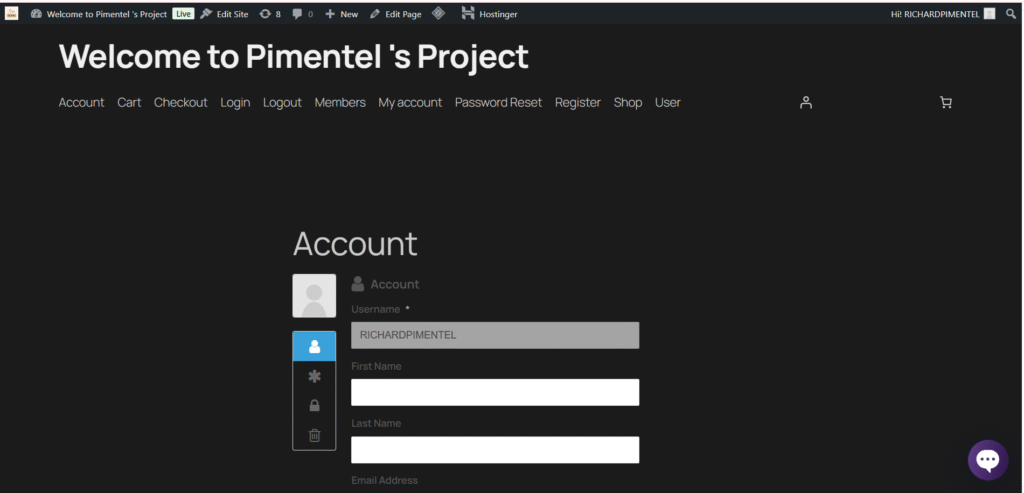Click the profile avatar thumbnail
Viewport: 1024px width, 493px height.
[314, 296]
